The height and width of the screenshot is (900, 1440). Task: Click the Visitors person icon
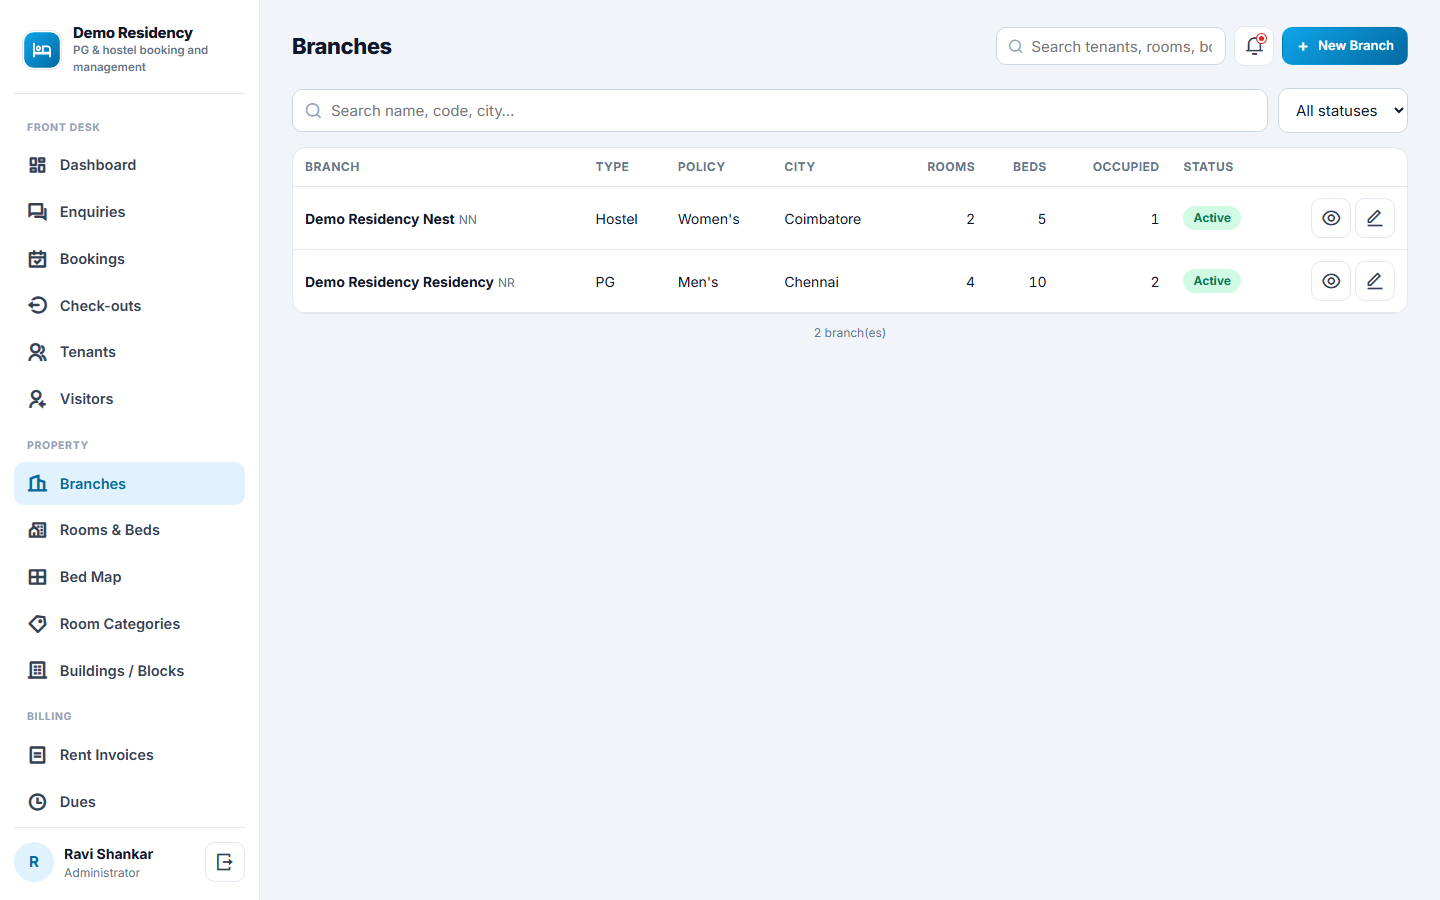tap(38, 399)
